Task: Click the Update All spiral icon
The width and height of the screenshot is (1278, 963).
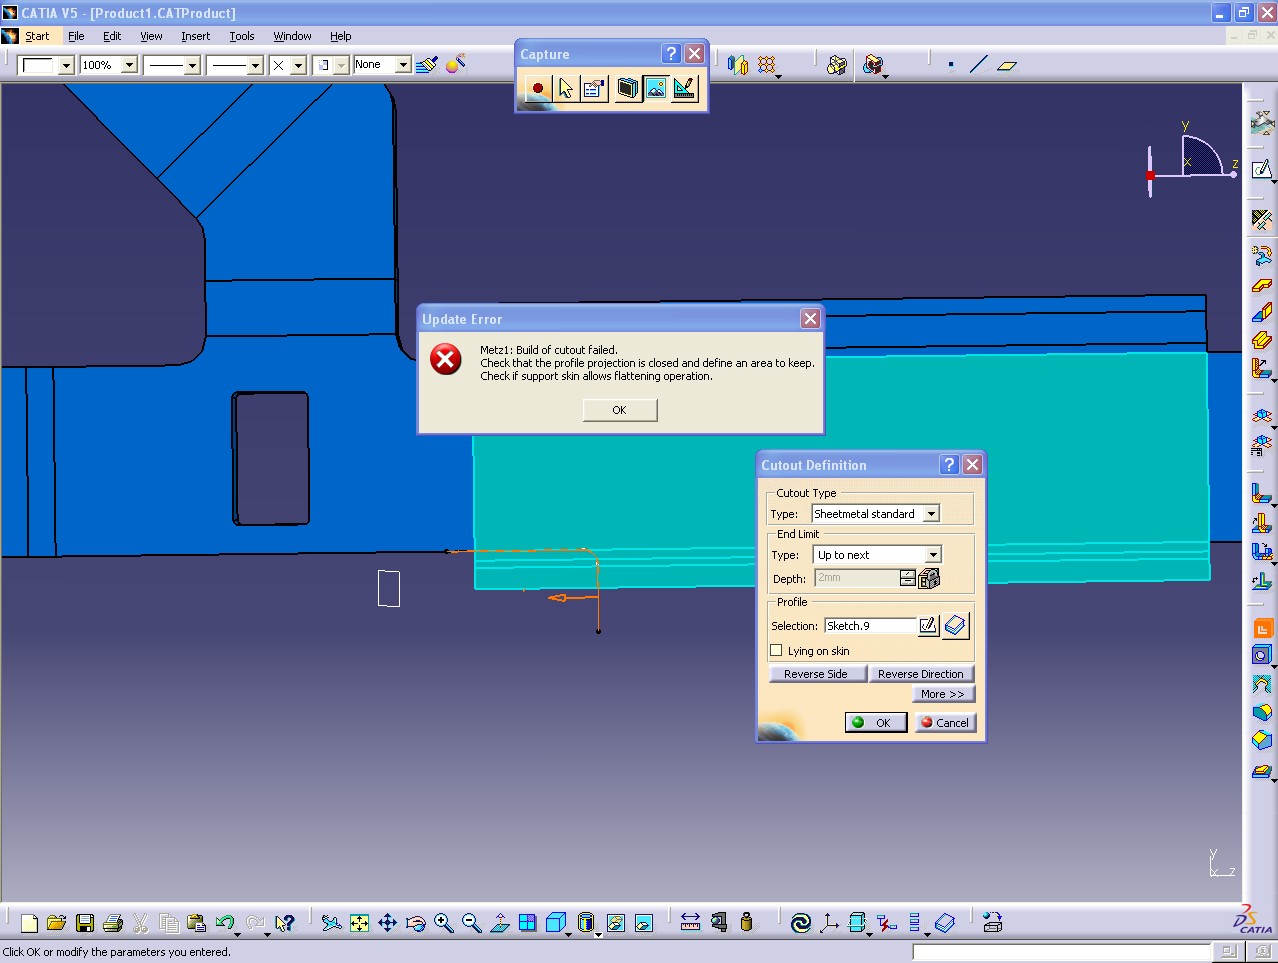Action: pyautogui.click(x=800, y=923)
